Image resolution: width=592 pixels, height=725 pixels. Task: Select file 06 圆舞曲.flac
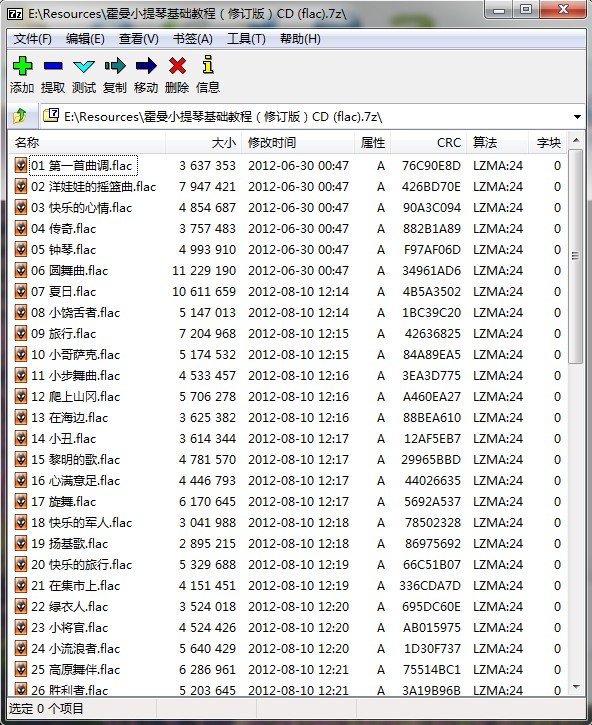(69, 270)
